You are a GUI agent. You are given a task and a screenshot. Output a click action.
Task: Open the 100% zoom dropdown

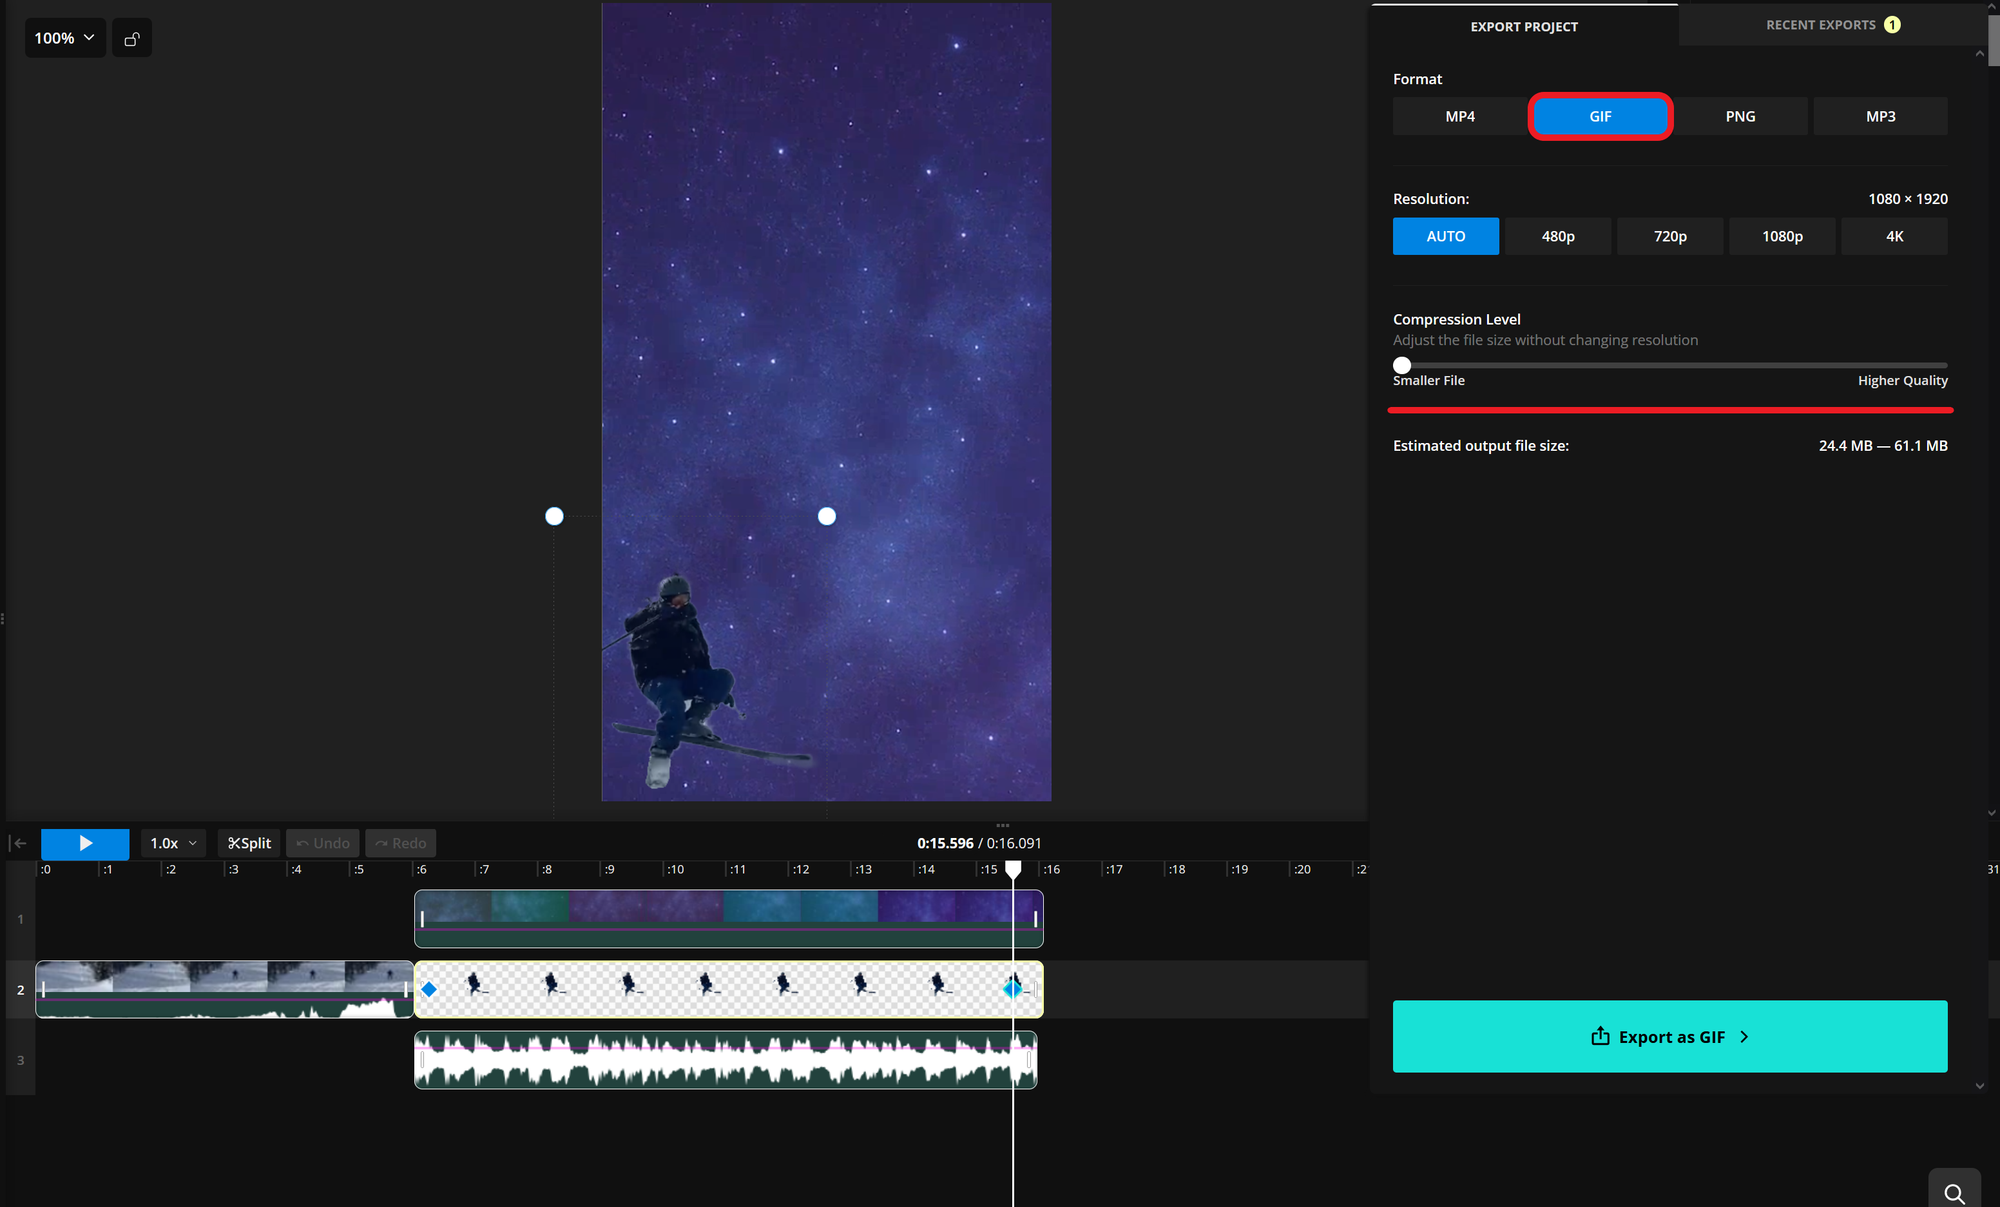pos(65,38)
